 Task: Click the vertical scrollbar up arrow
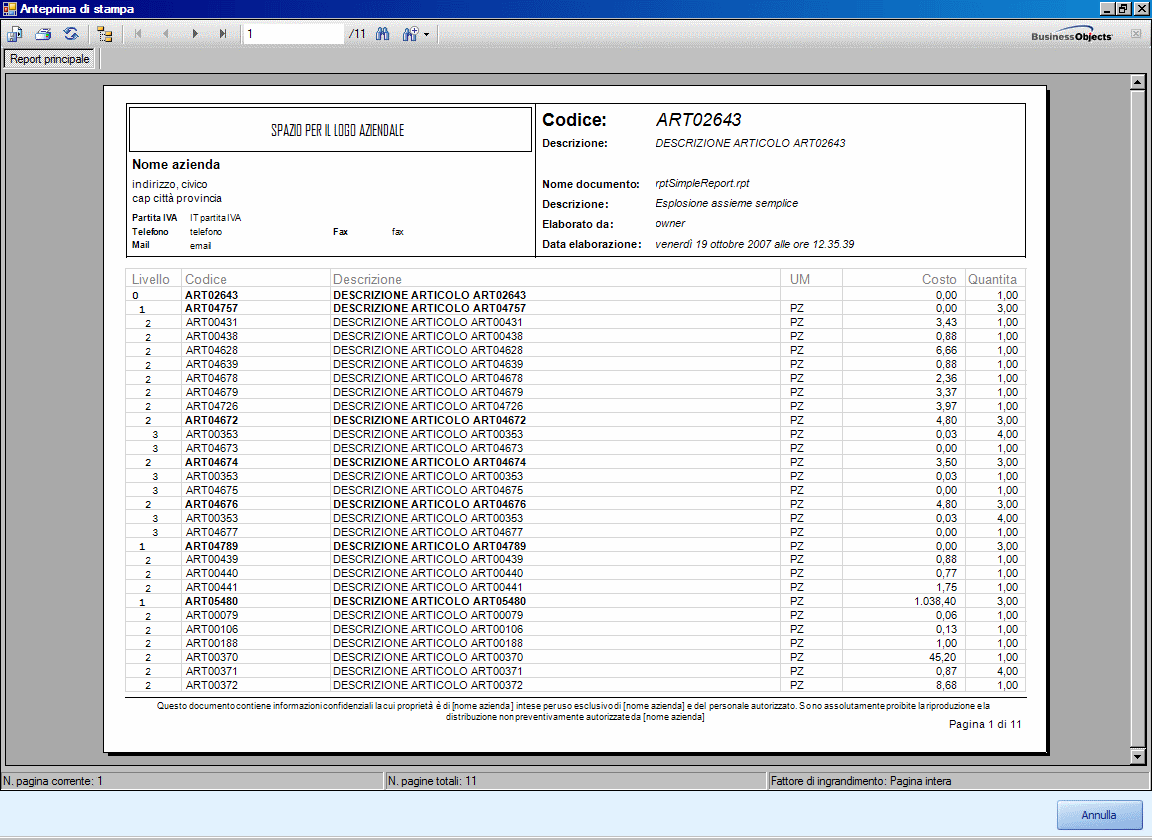coord(1137,82)
